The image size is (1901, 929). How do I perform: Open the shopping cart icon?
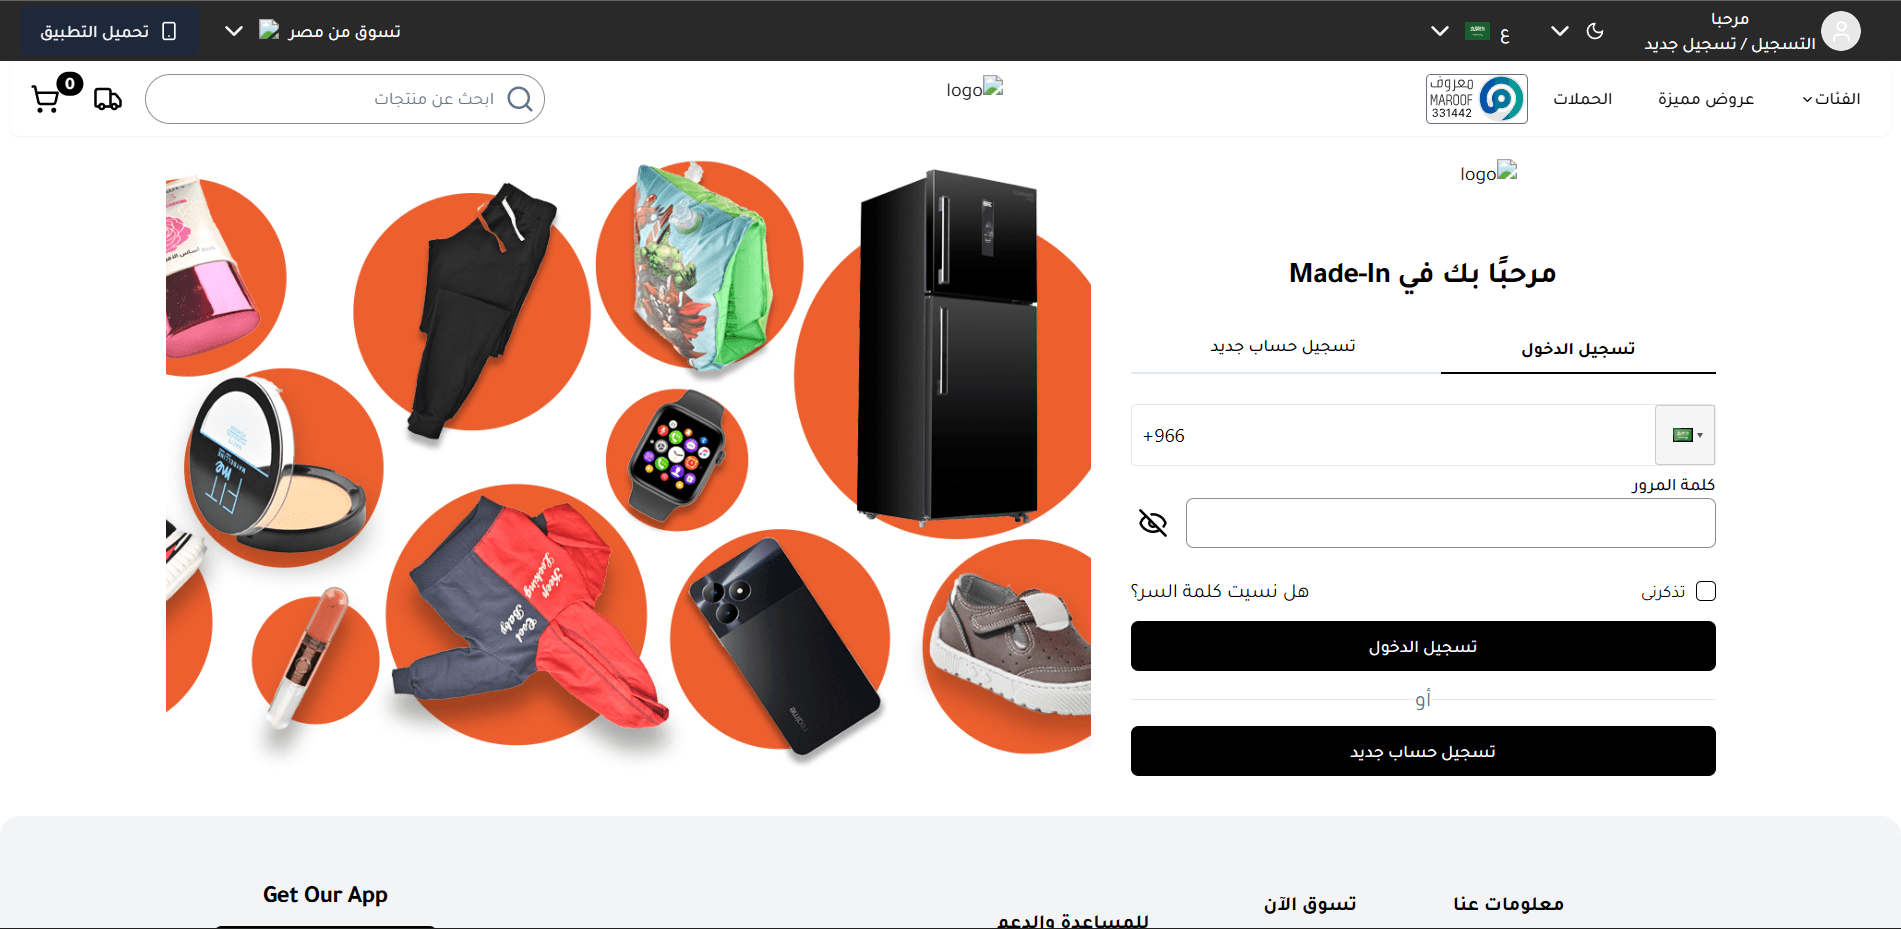pos(46,99)
